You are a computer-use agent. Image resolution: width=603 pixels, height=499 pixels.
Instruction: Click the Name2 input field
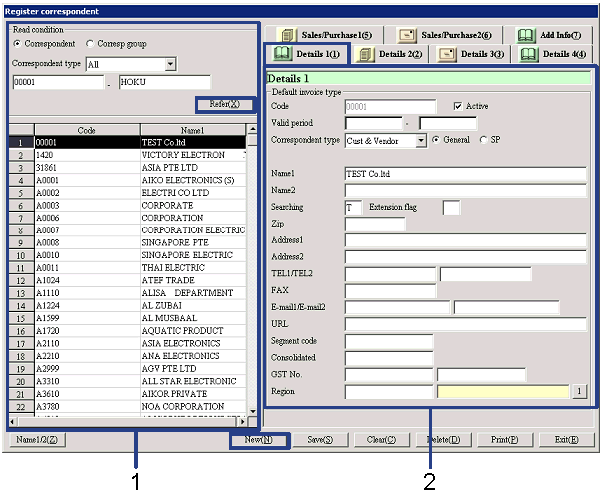pos(465,191)
